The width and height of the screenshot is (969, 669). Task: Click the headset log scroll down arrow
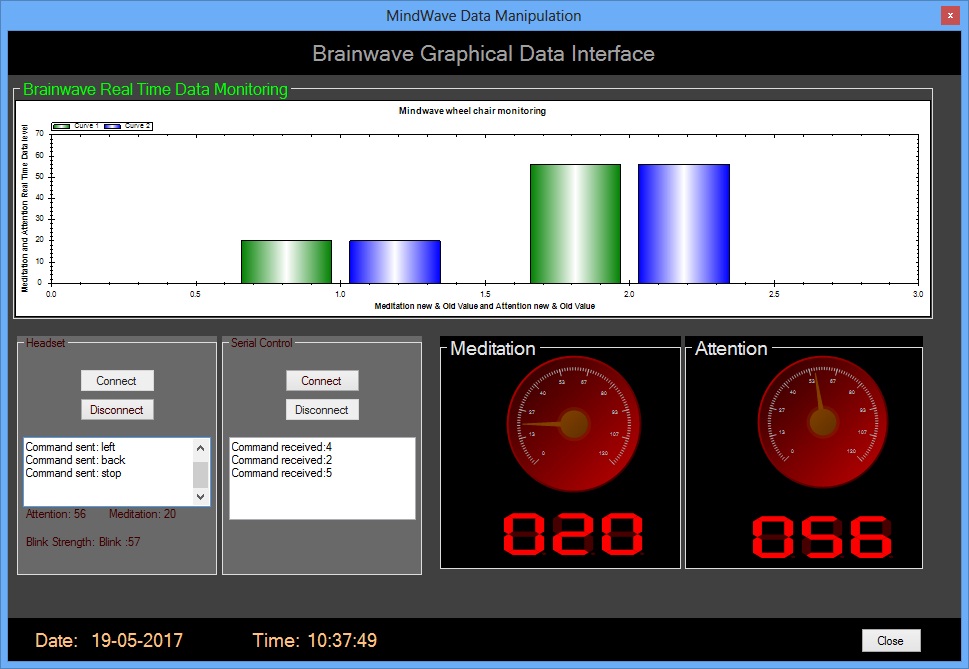(201, 496)
